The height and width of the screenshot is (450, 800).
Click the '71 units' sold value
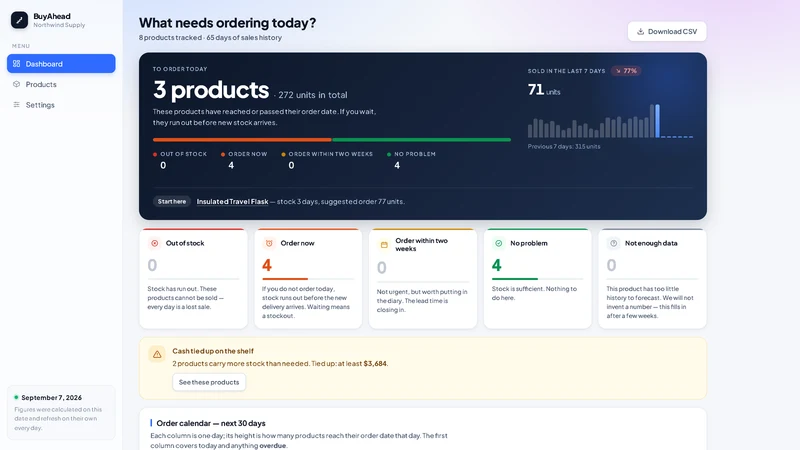[x=544, y=90]
